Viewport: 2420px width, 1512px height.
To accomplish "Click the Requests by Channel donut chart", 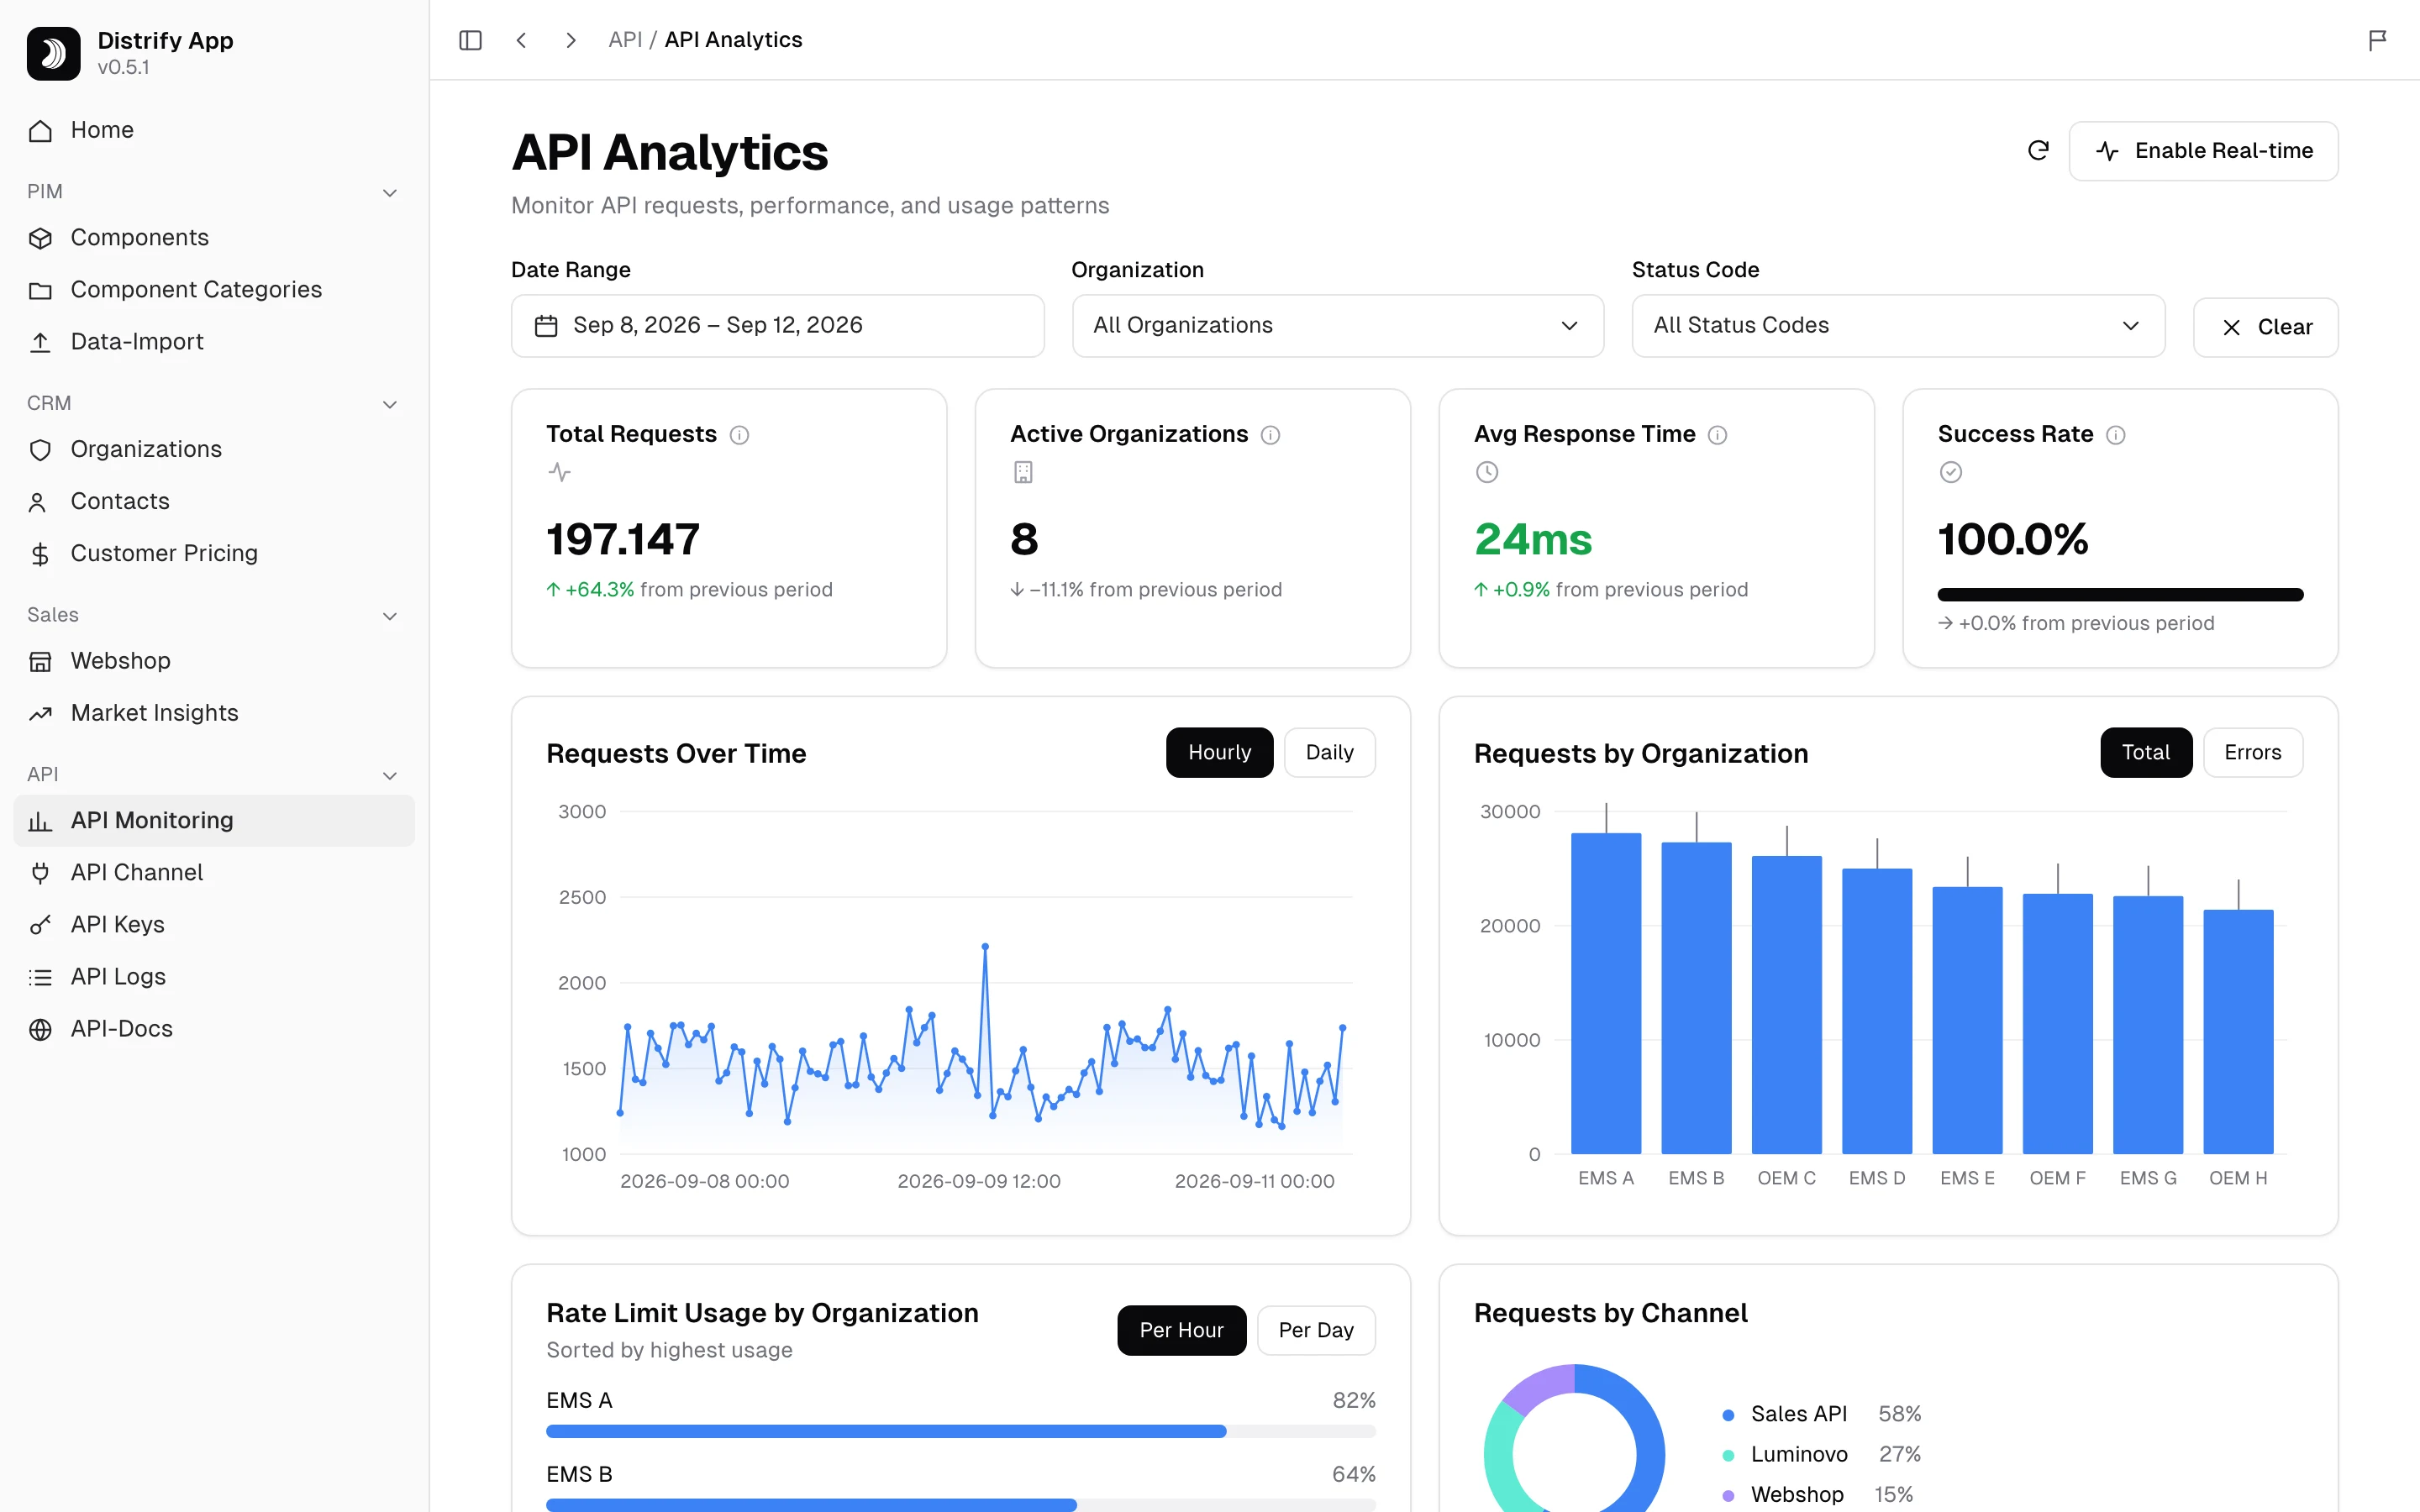I will pos(1574,1440).
